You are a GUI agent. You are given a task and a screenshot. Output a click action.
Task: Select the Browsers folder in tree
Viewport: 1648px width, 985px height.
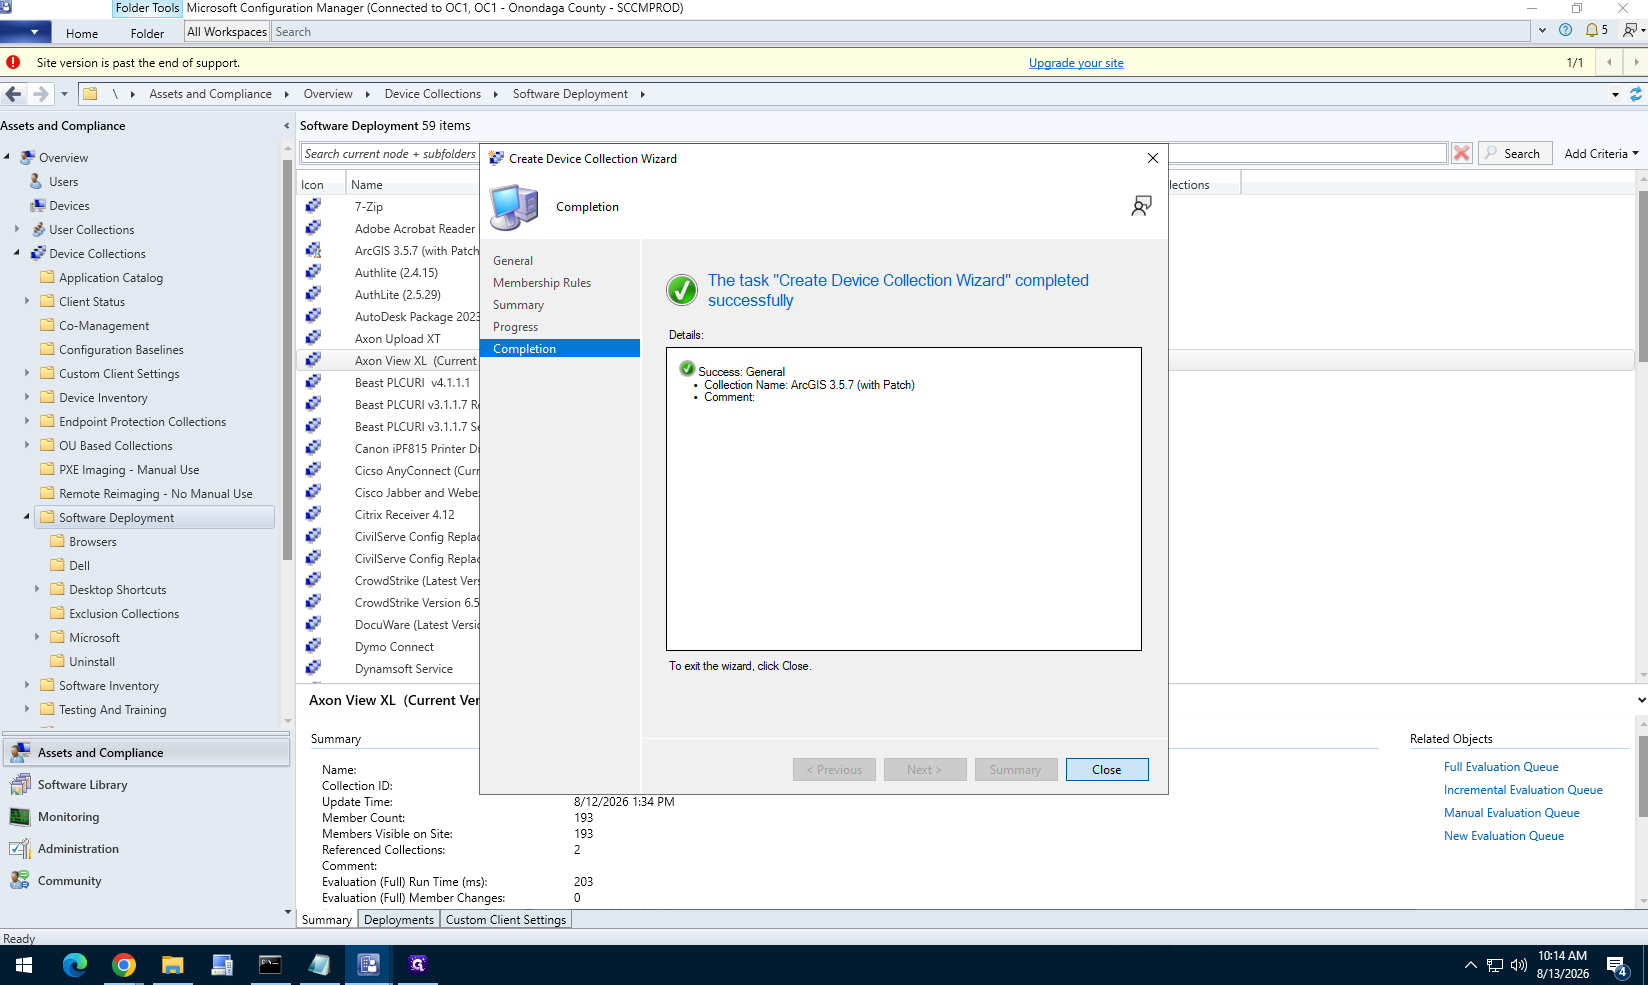pyautogui.click(x=93, y=542)
